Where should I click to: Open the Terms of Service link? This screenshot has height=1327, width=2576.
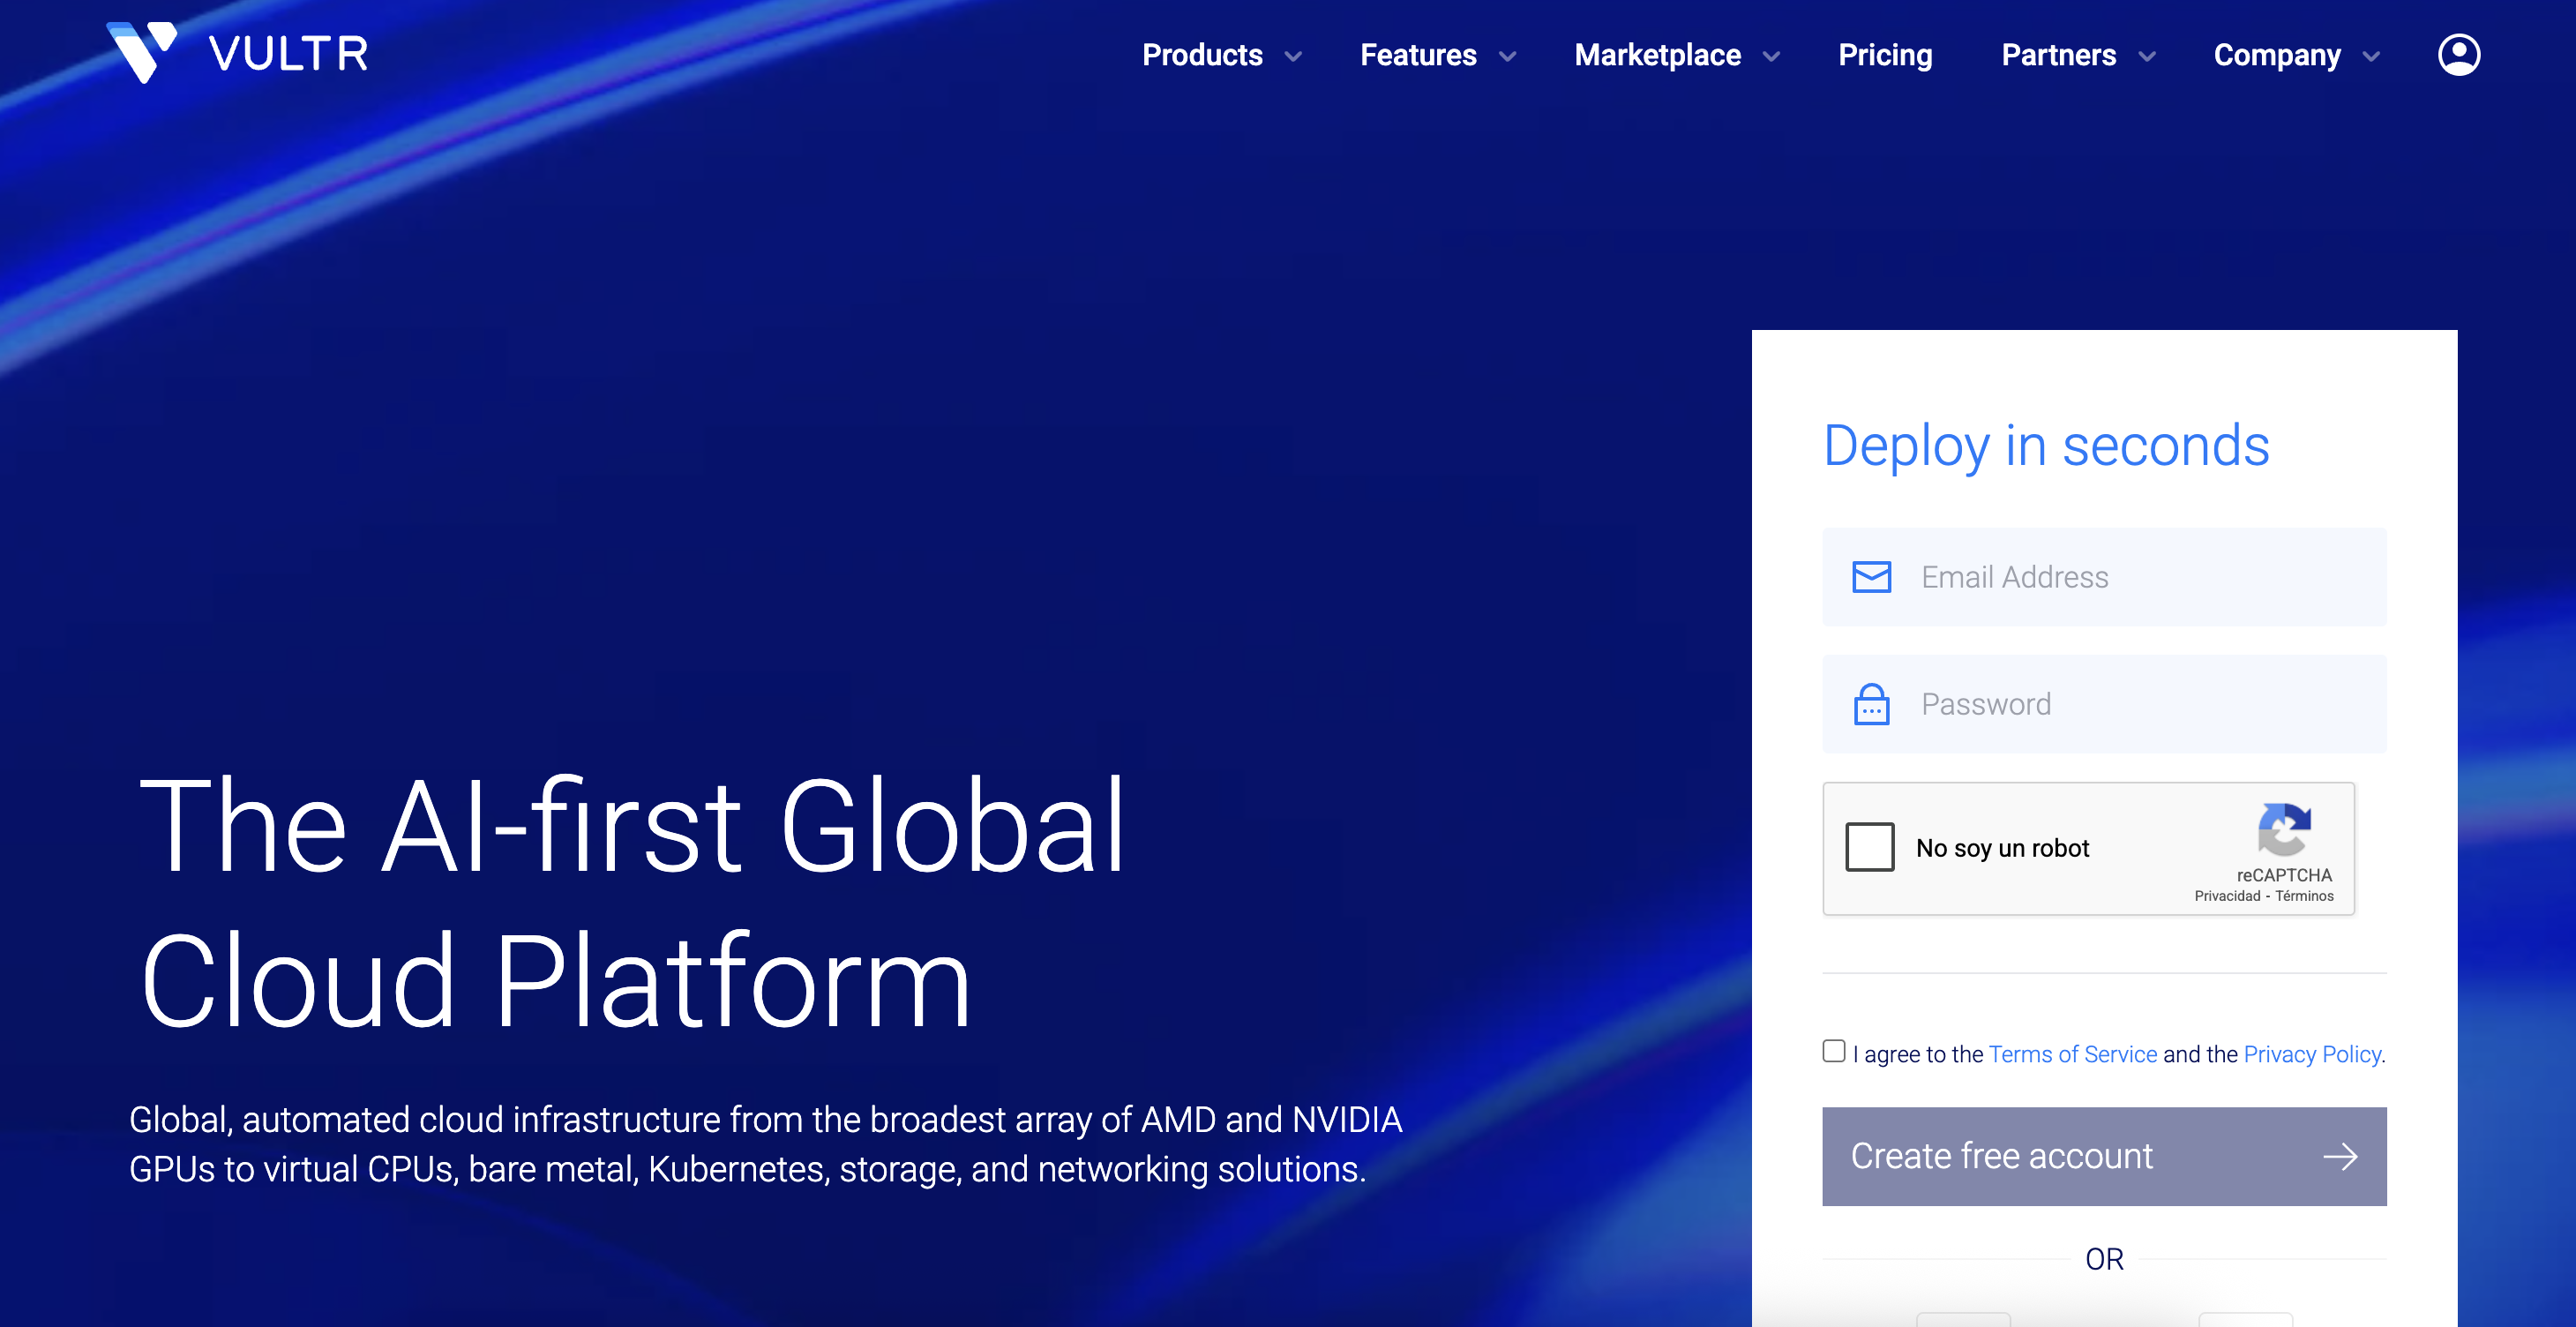pyautogui.click(x=2072, y=1054)
